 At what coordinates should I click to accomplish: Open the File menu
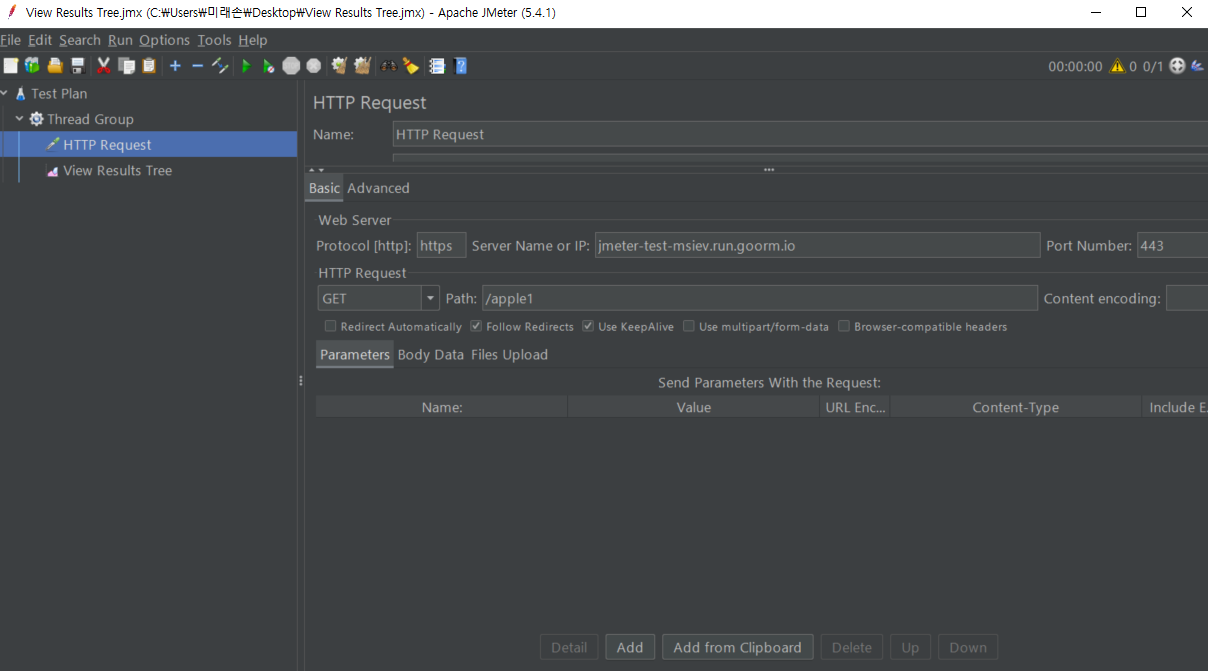point(10,40)
